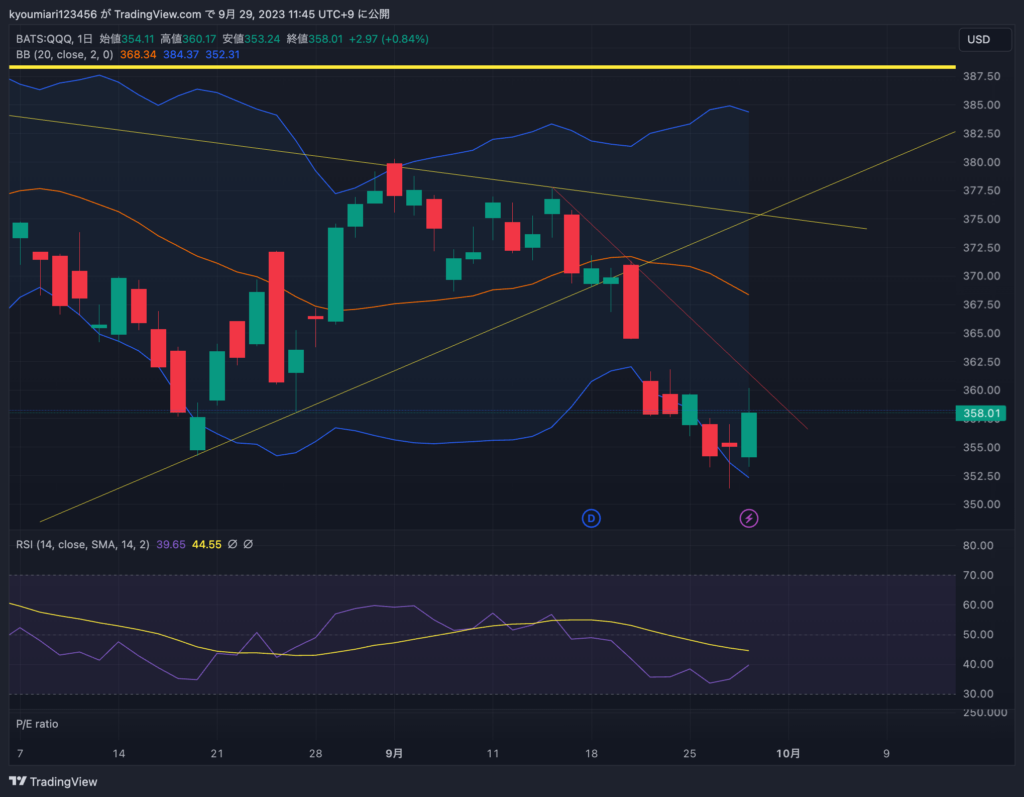The height and width of the screenshot is (797, 1024).
Task: Click the 28 date on time axis
Action: click(315, 753)
